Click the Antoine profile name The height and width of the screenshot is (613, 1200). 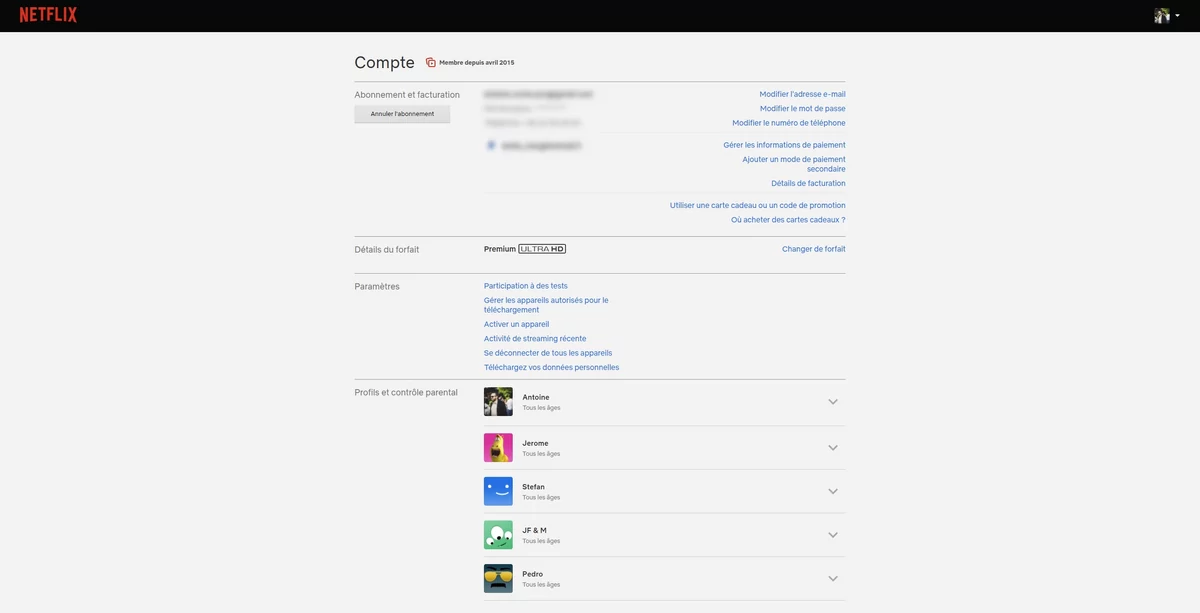536,397
